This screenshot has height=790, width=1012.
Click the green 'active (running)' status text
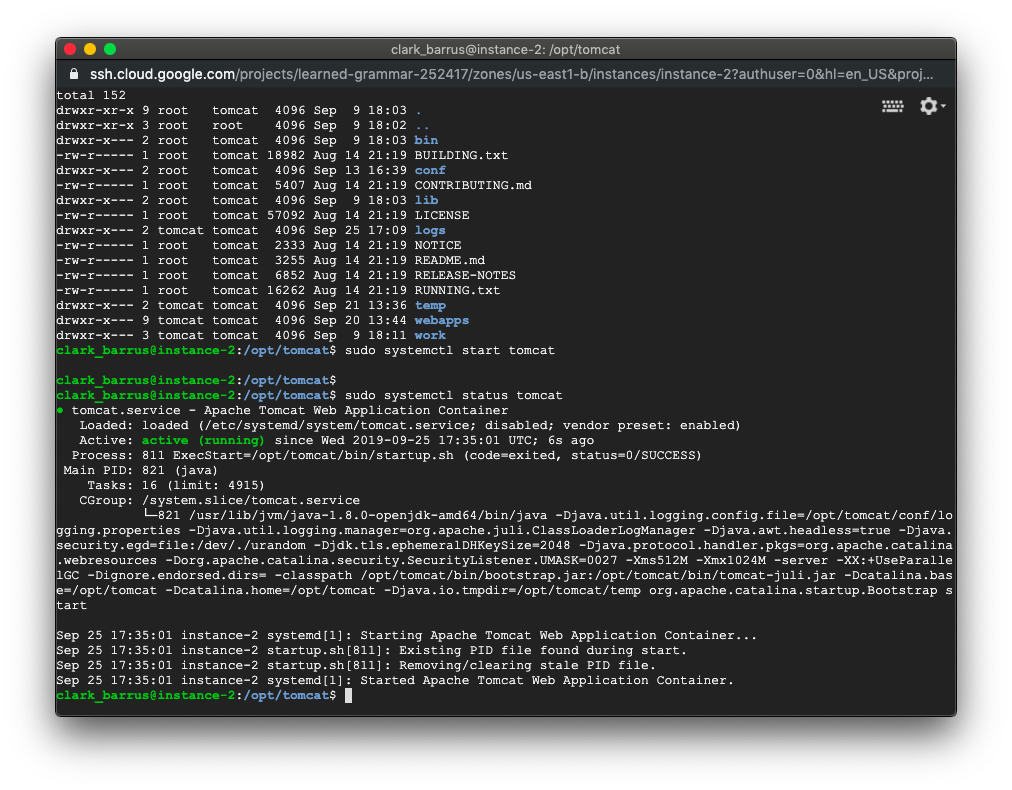pos(203,440)
